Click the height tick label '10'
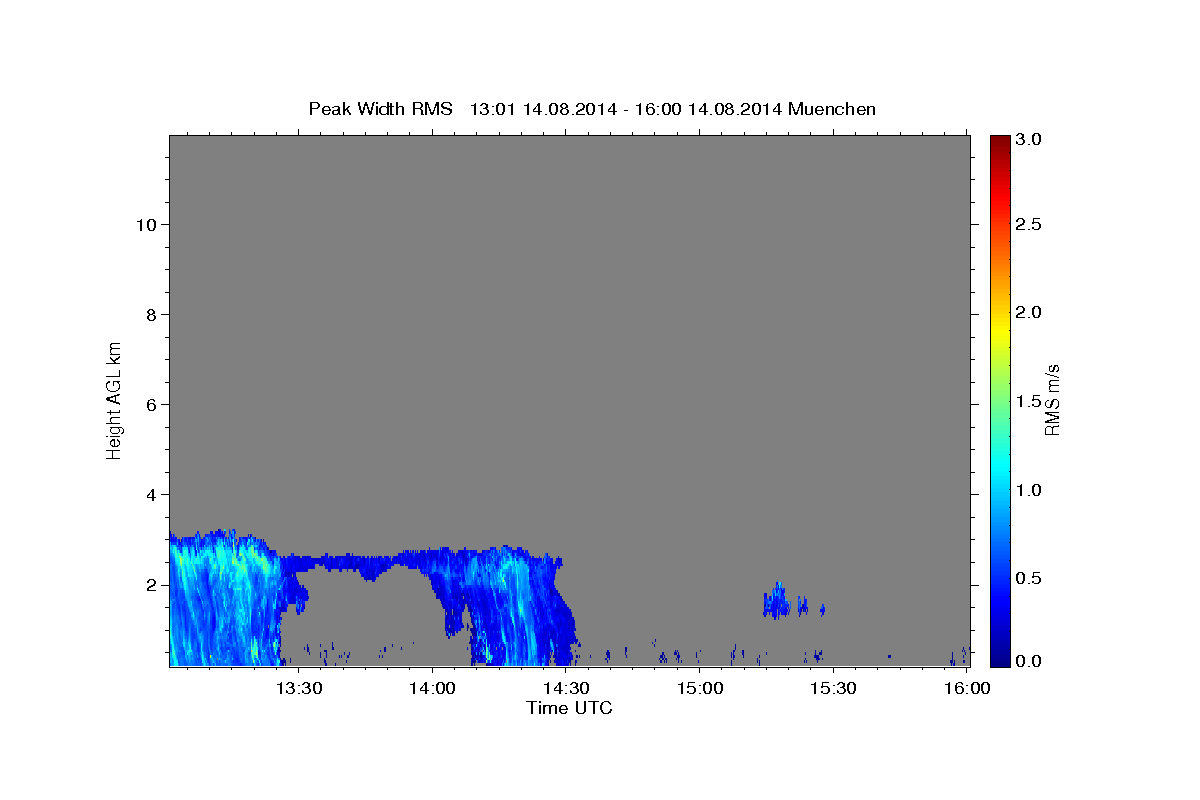Viewport: 1200px width, 800px height. pos(146,225)
